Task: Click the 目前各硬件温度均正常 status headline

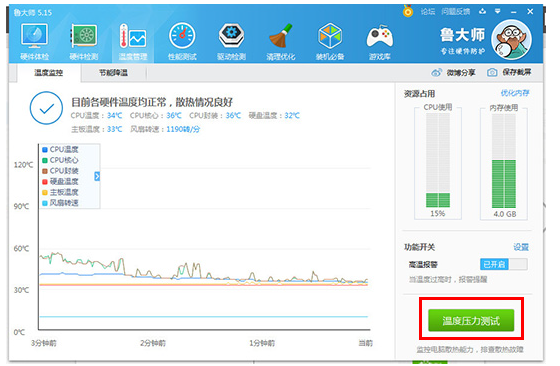Action: coord(152,102)
